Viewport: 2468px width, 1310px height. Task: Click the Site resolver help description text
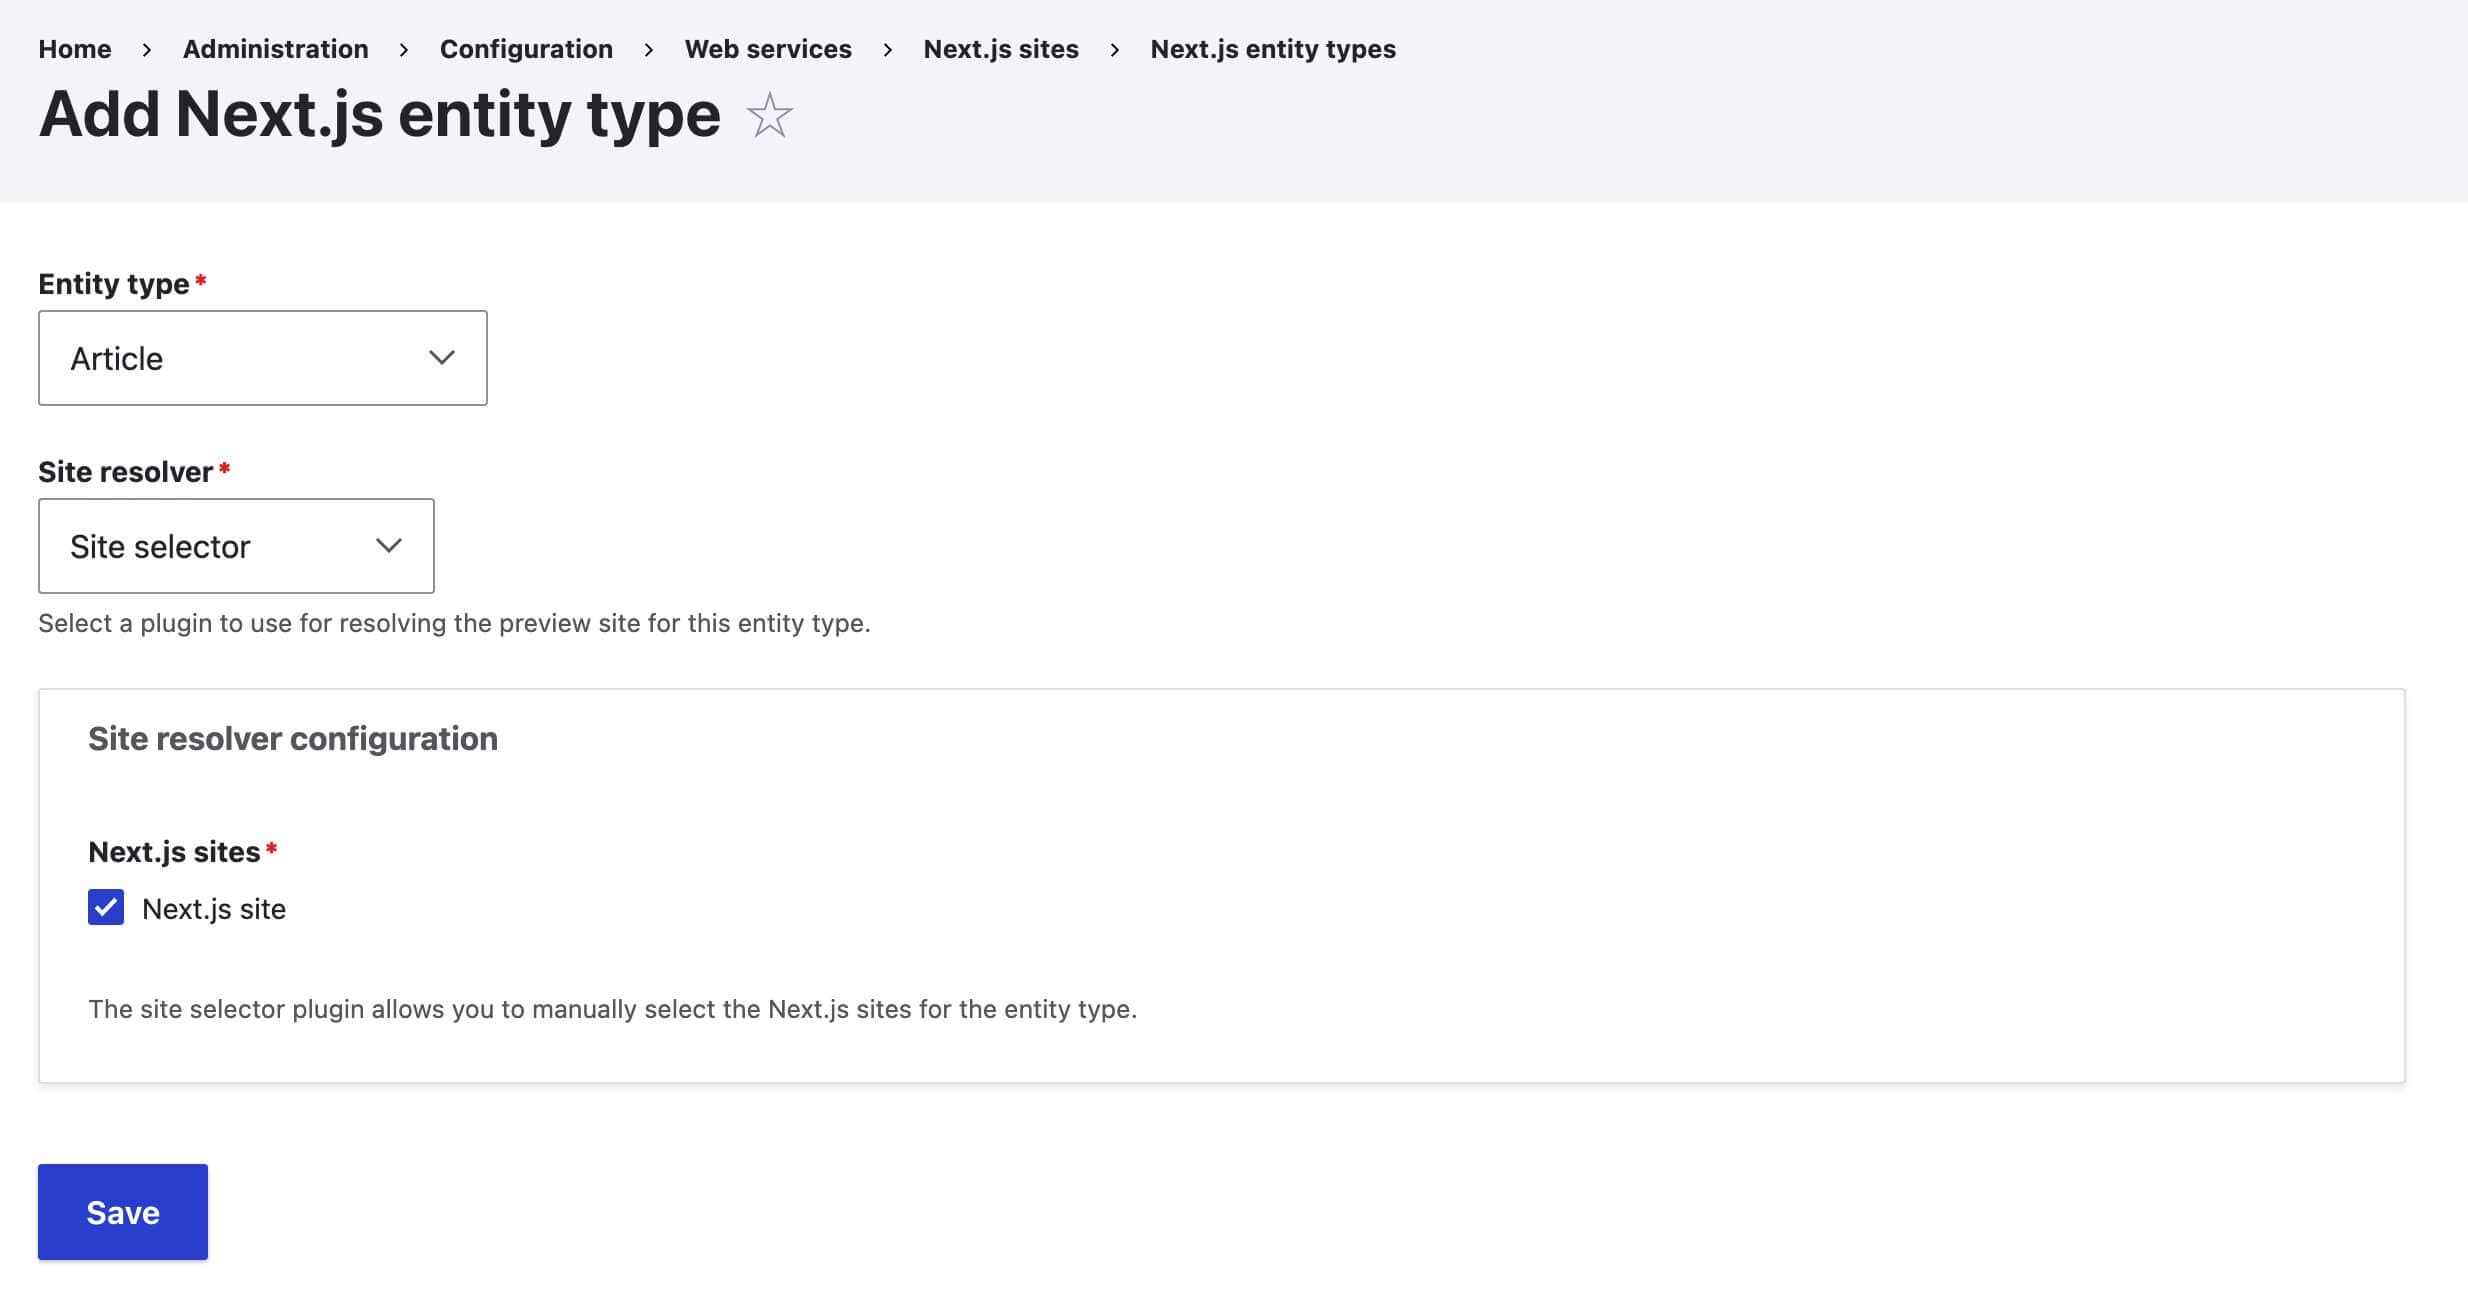tap(454, 623)
